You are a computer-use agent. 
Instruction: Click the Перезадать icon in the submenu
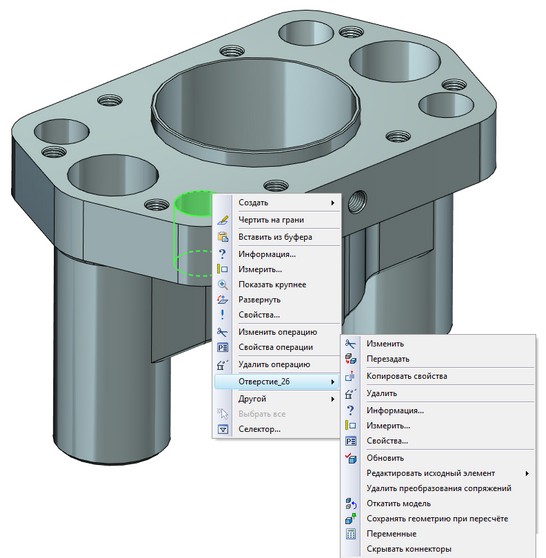pos(351,359)
